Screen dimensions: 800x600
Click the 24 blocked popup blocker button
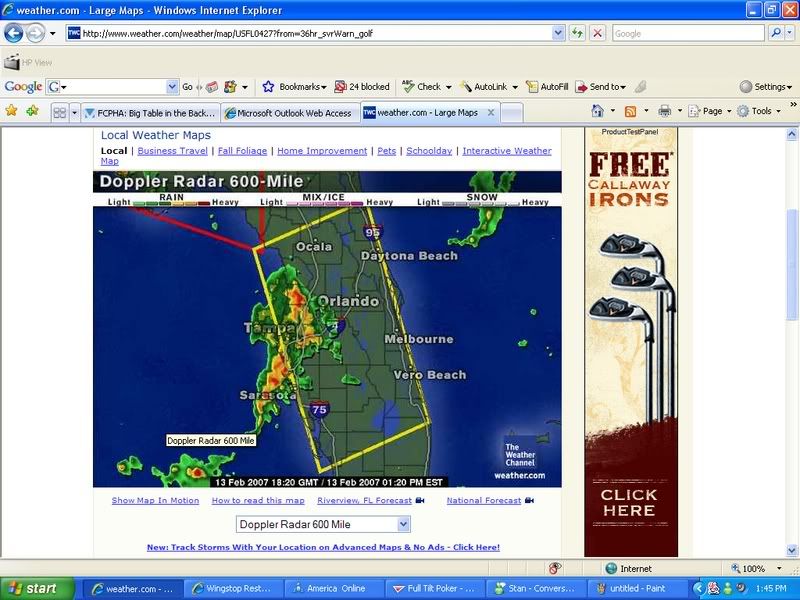point(362,87)
